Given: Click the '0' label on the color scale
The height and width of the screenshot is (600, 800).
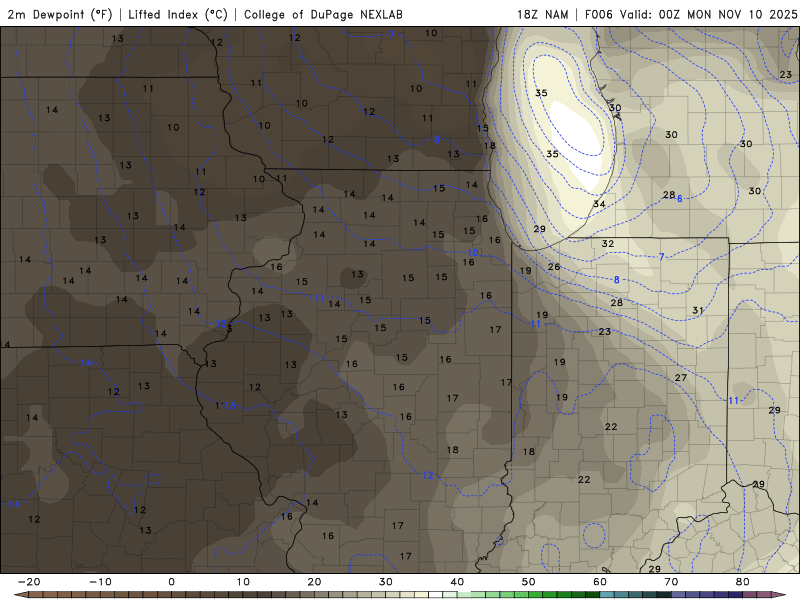Looking at the screenshot, I should tap(171, 582).
